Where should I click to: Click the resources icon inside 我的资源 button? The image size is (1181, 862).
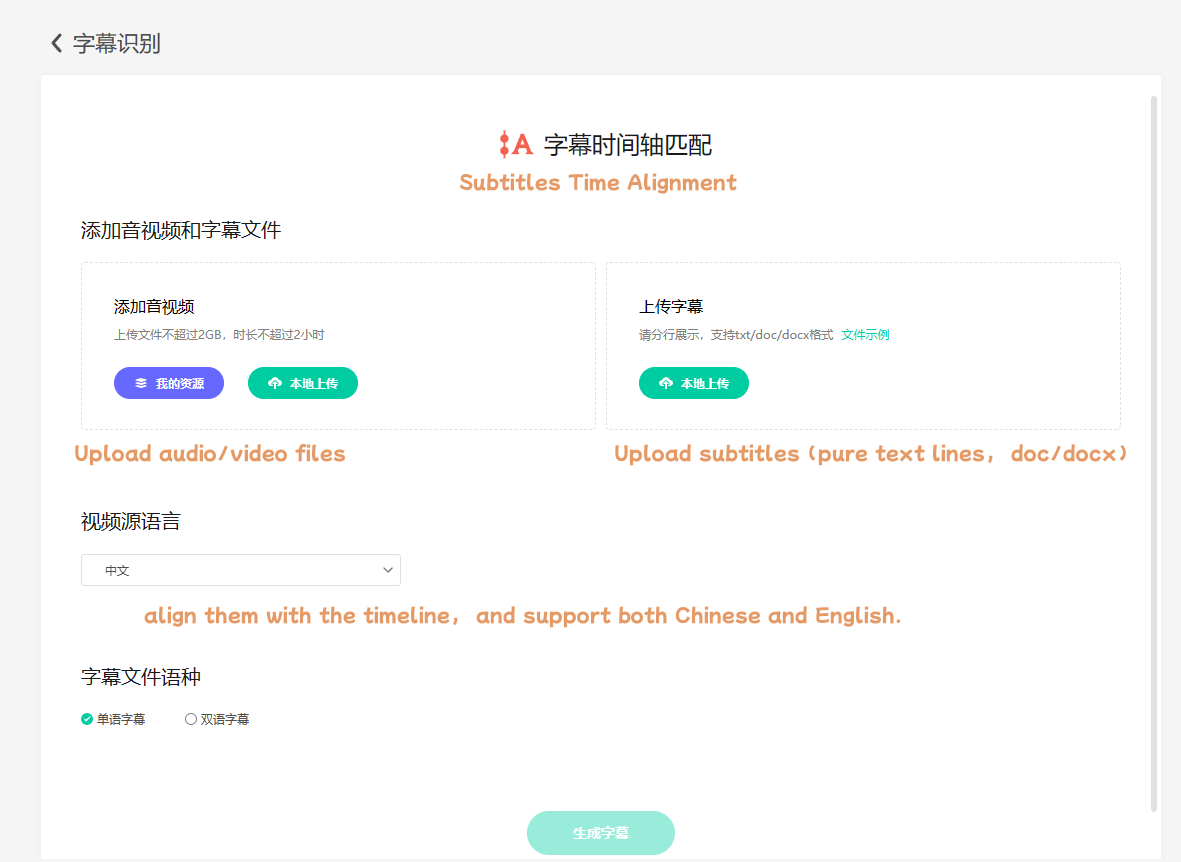pos(139,382)
